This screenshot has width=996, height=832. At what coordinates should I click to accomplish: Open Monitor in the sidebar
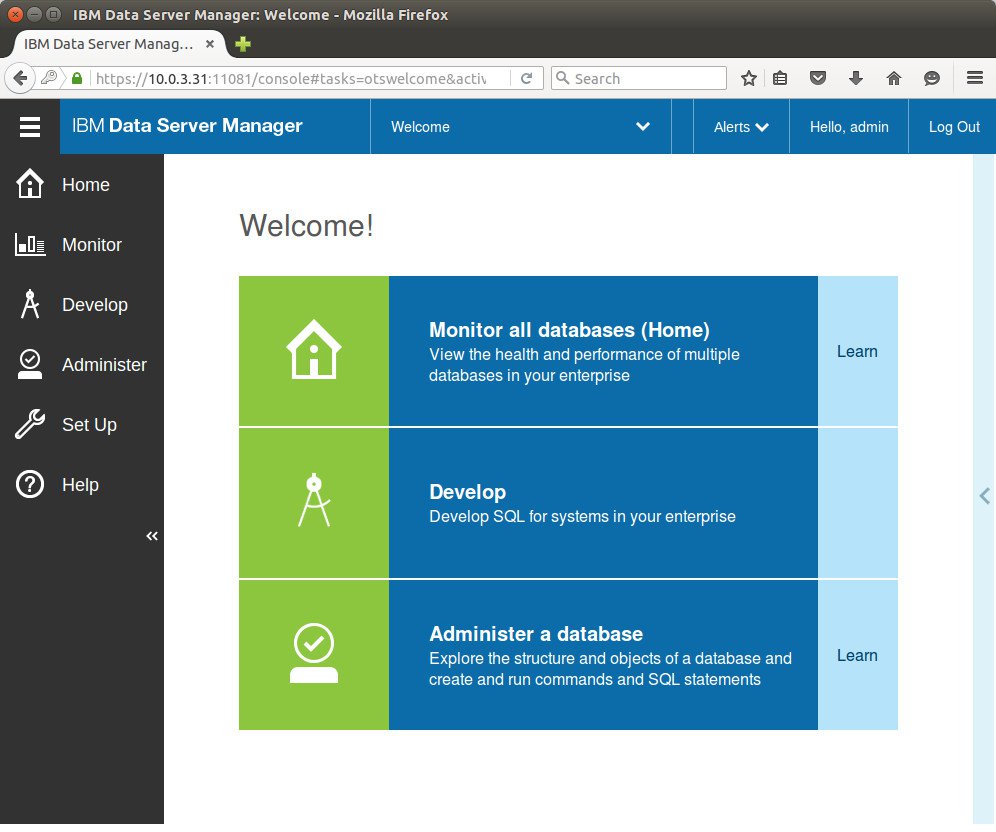click(x=92, y=245)
